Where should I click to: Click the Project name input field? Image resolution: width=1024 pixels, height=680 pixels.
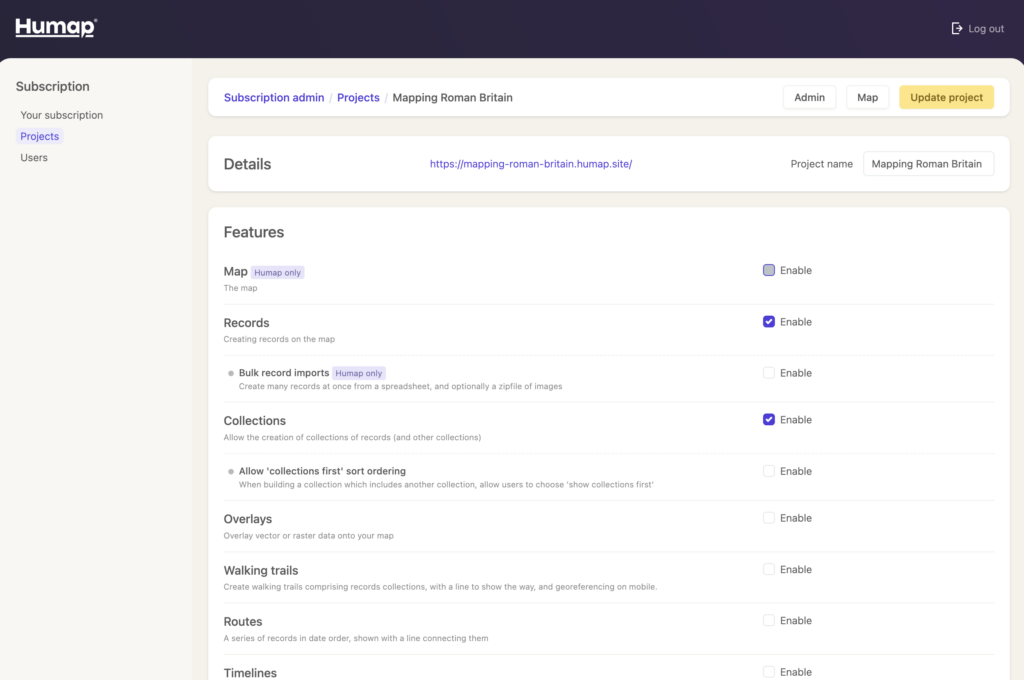(x=928, y=164)
